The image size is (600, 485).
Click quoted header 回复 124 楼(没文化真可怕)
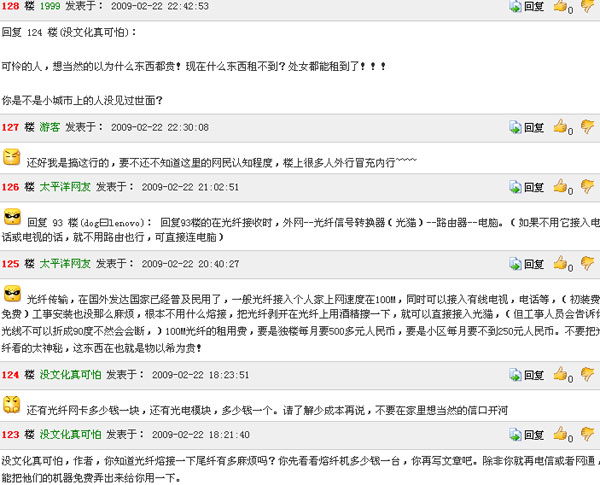point(69,33)
